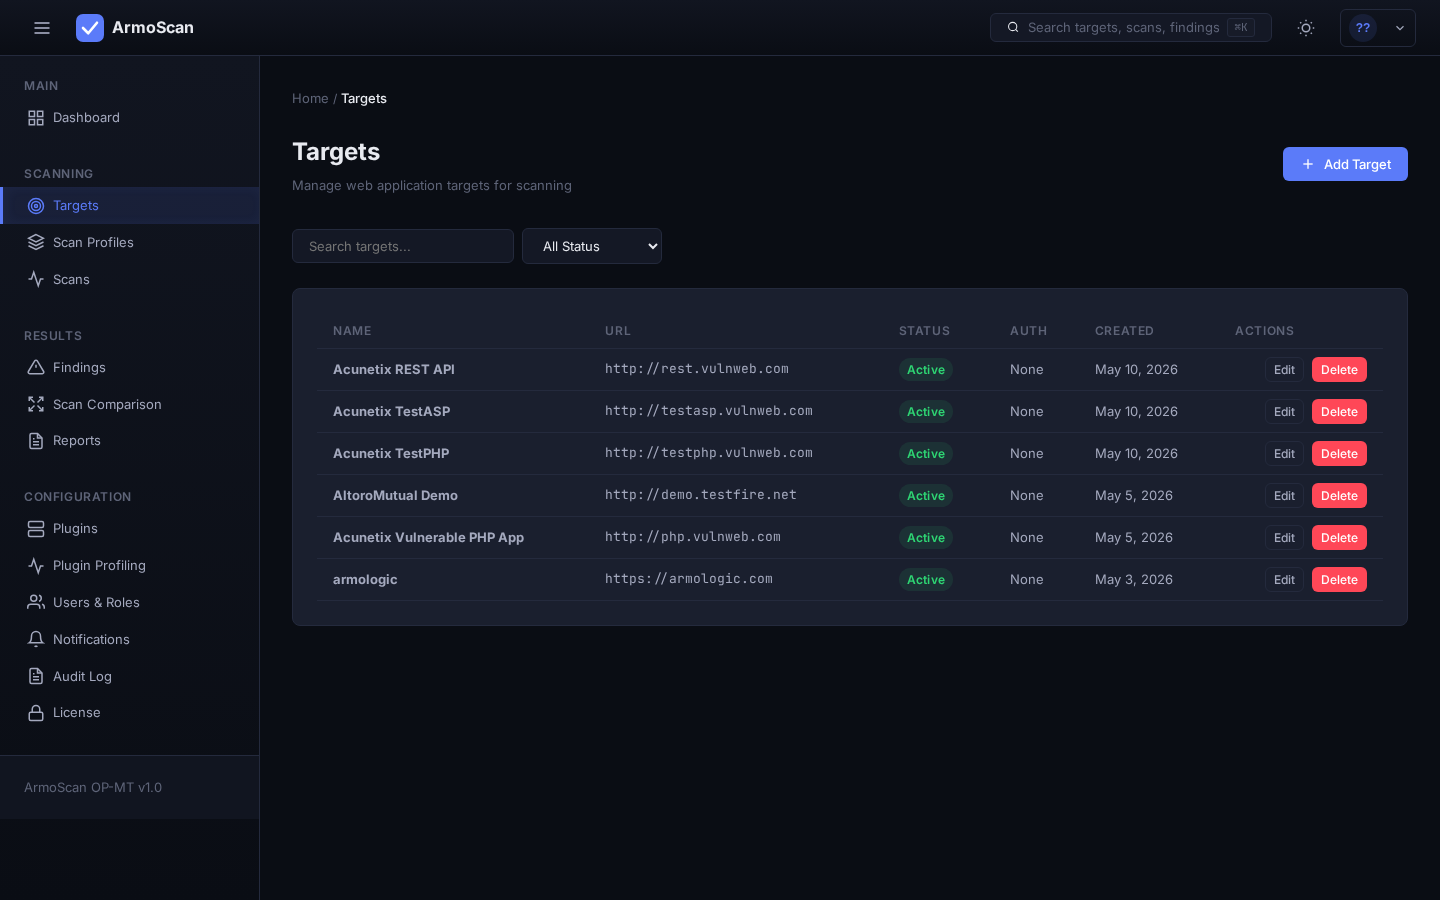Click the Scan Profiles layers icon
1440x900 pixels.
(x=36, y=243)
